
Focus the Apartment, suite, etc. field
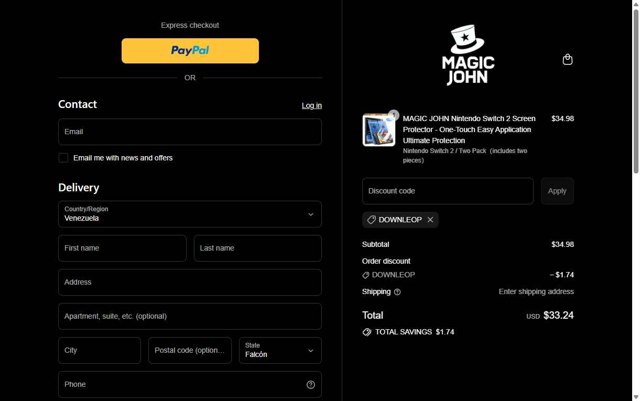[x=190, y=316]
